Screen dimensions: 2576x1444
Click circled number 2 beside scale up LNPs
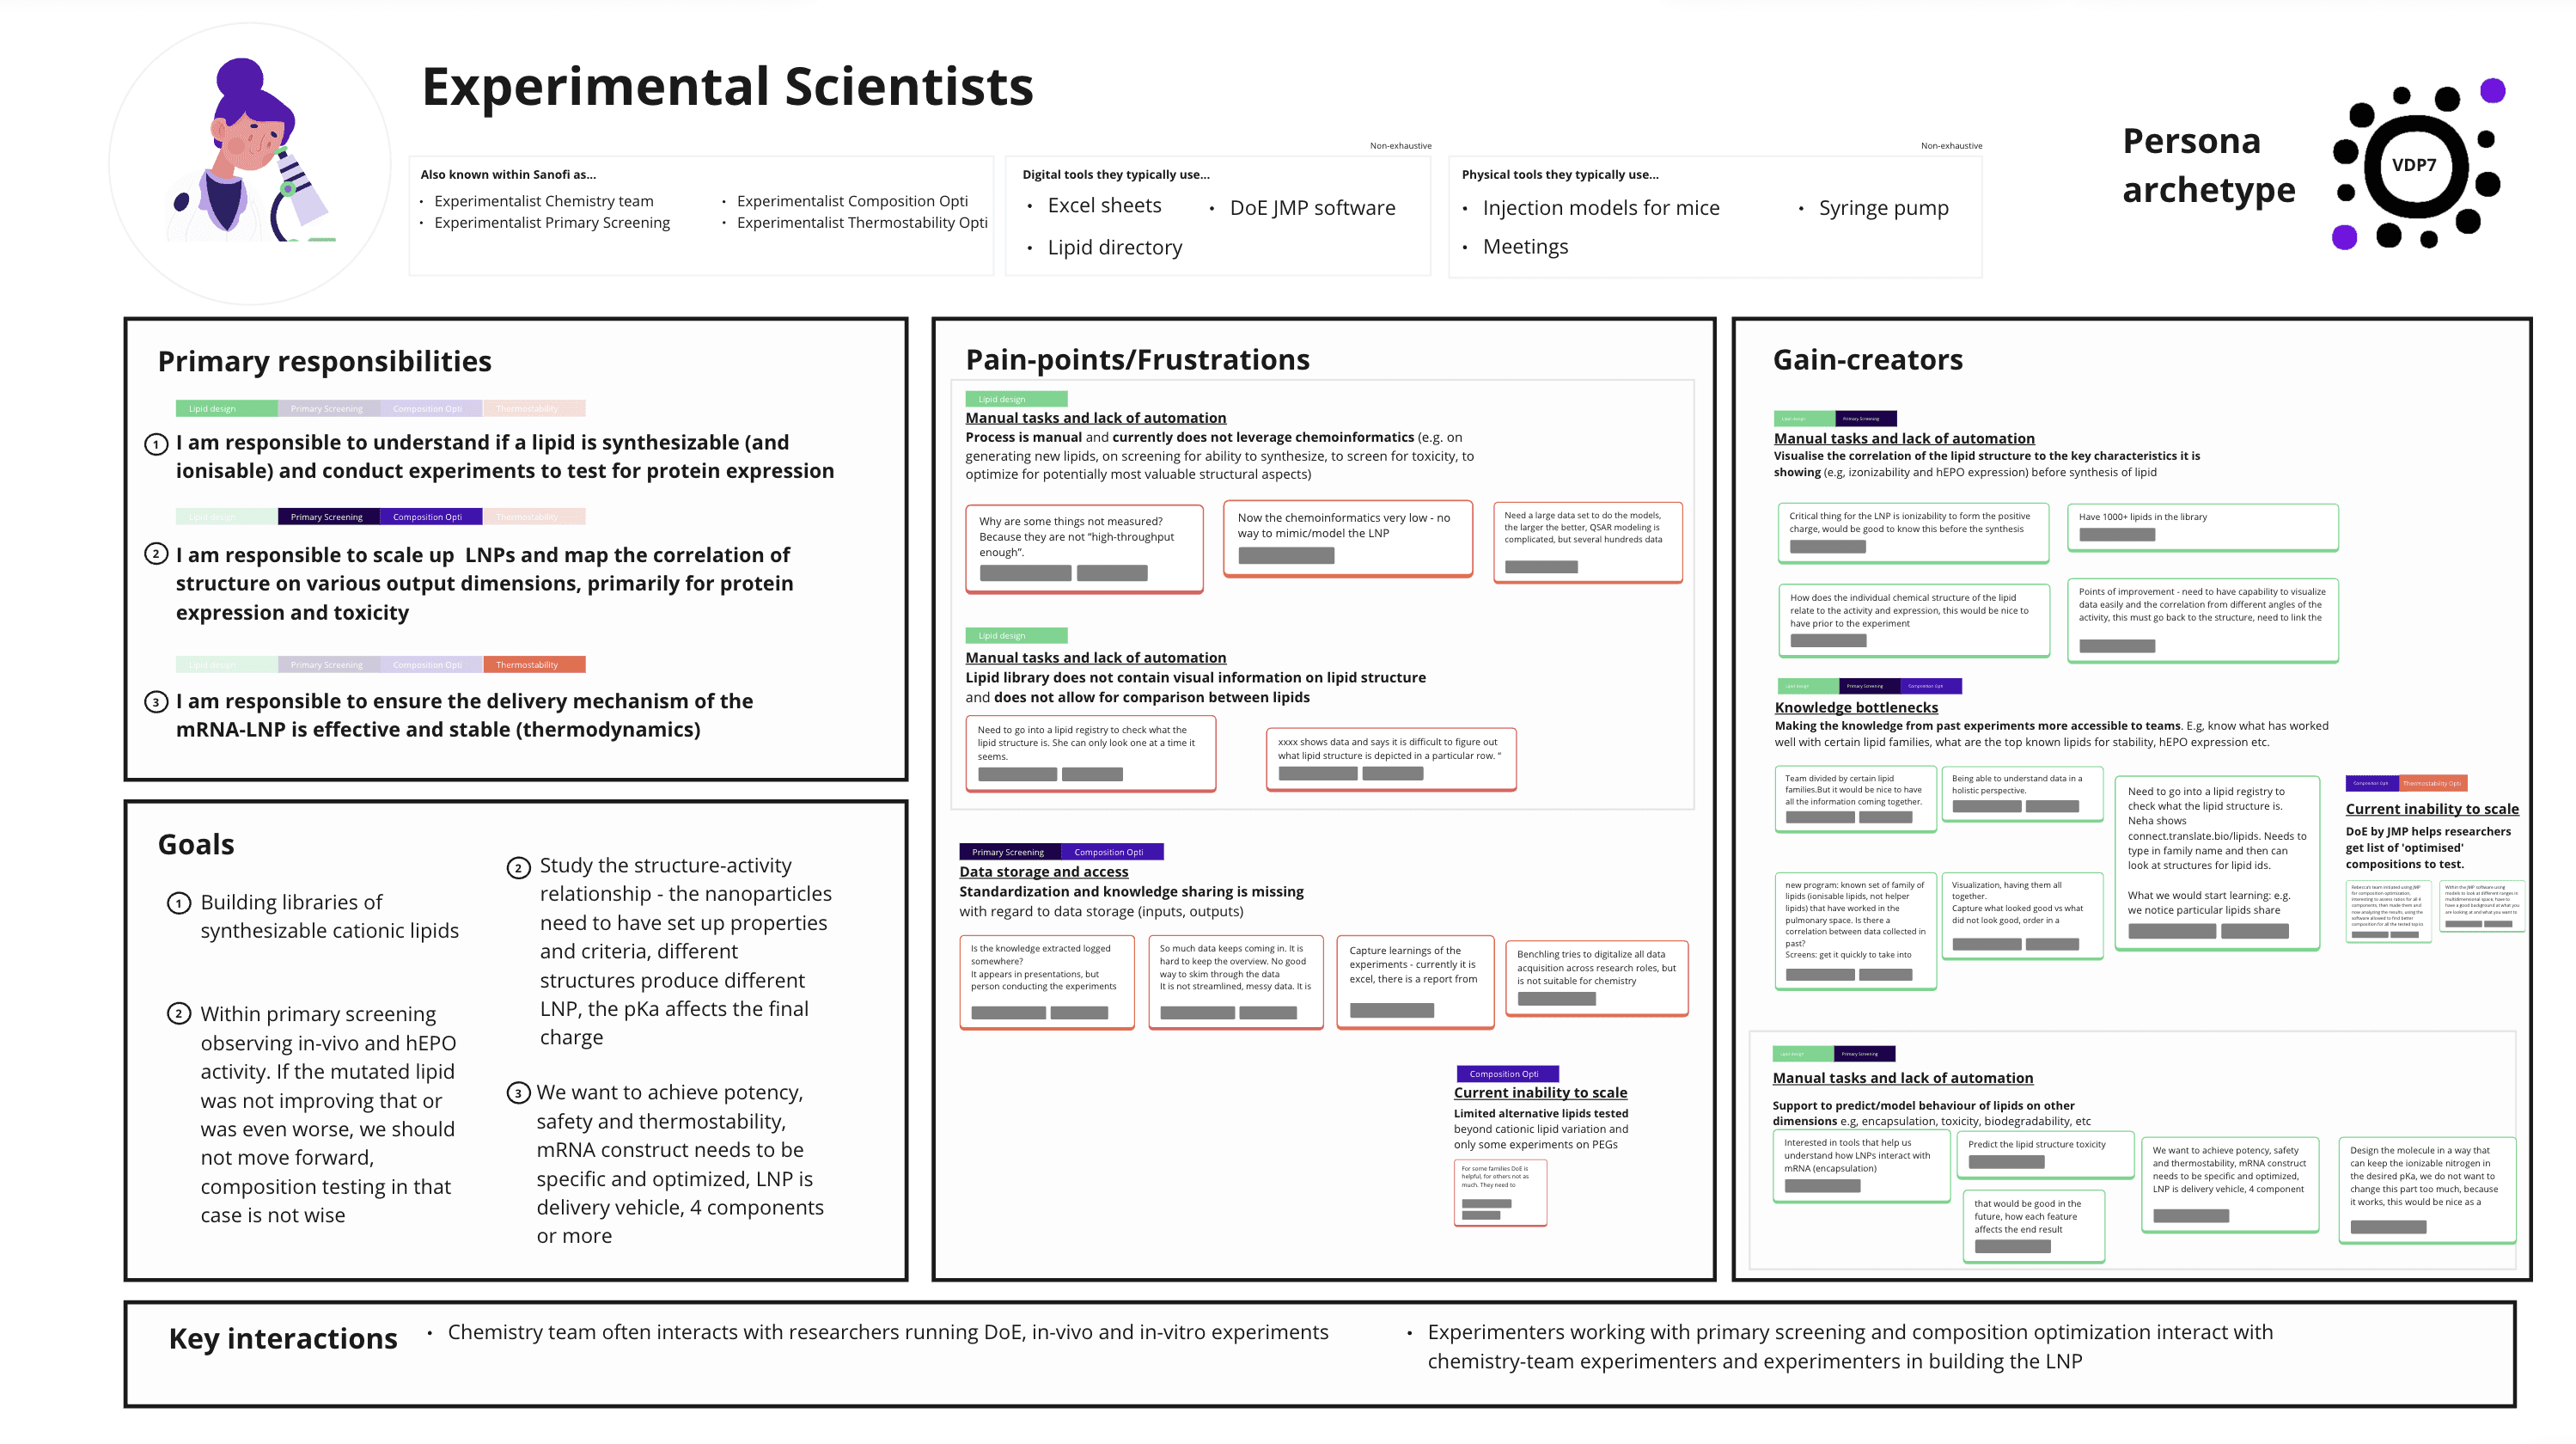point(156,554)
